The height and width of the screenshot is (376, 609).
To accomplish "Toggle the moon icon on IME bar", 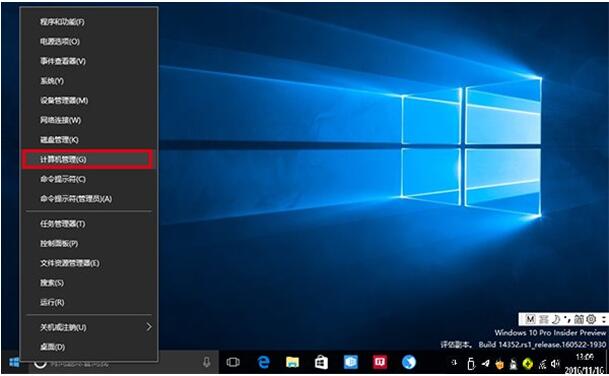I will [x=556, y=319].
